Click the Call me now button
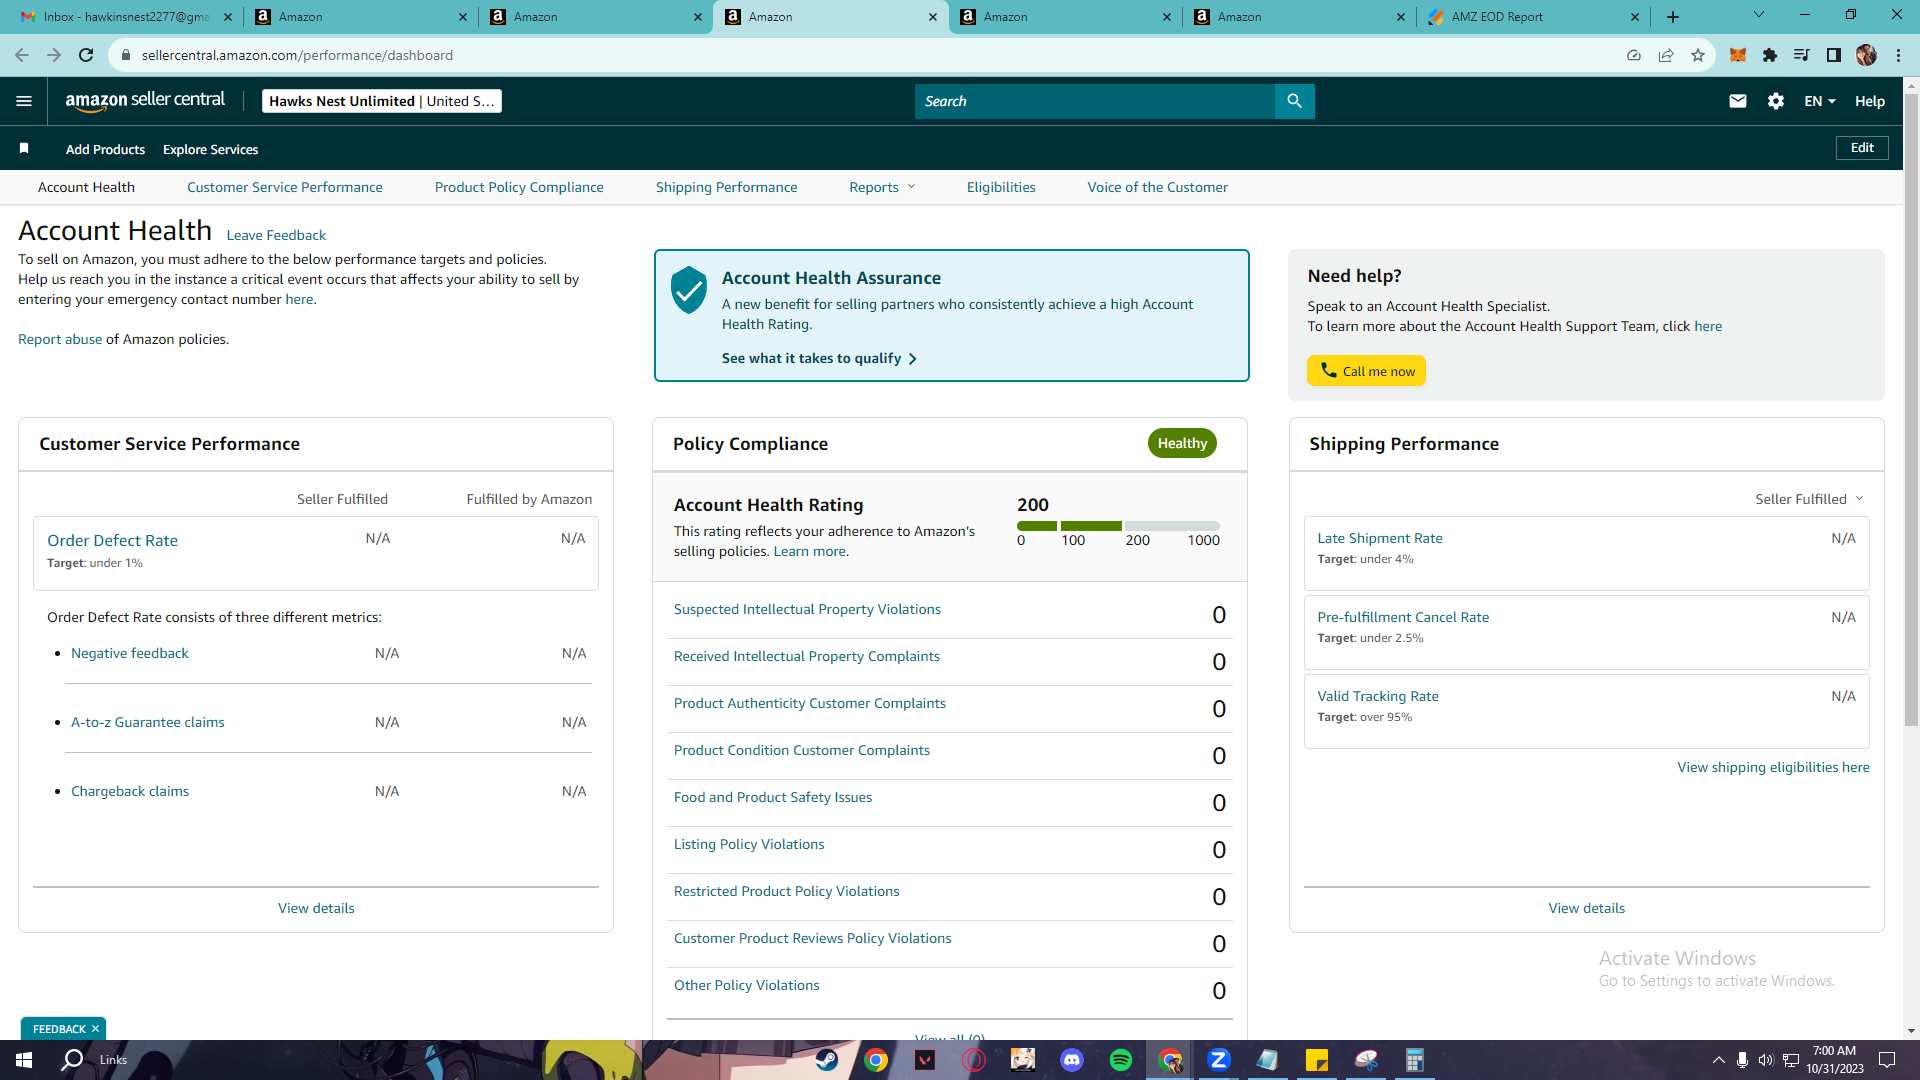This screenshot has height=1080, width=1920. pyautogui.click(x=1366, y=371)
